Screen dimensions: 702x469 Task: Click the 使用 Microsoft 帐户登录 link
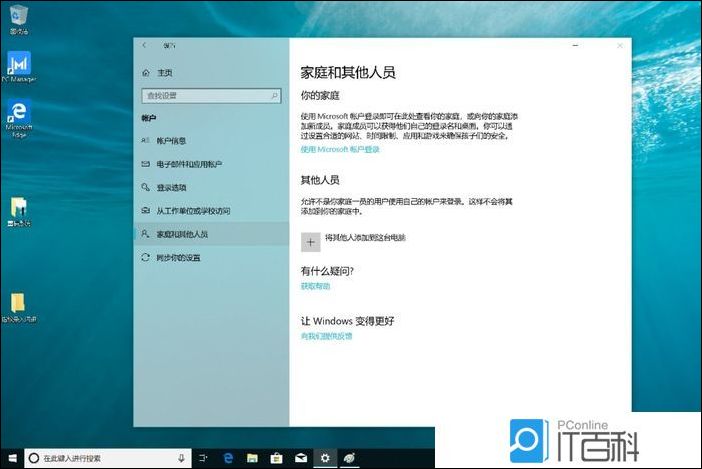[x=340, y=149]
